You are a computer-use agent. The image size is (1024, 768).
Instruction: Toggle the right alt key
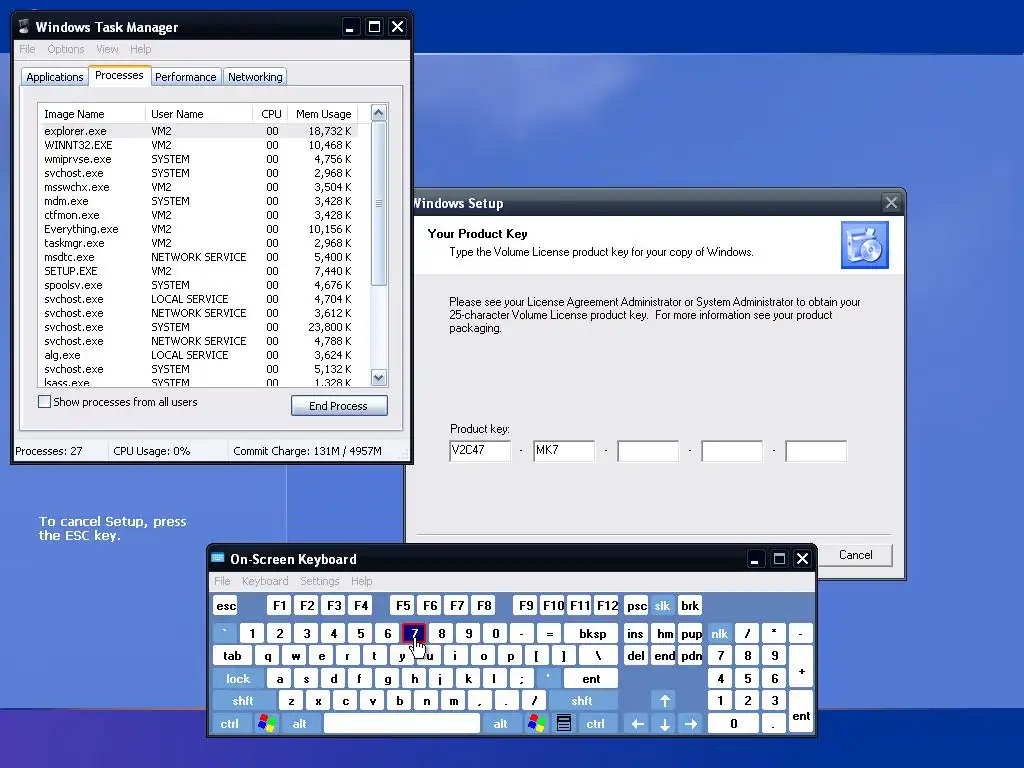[x=500, y=723]
